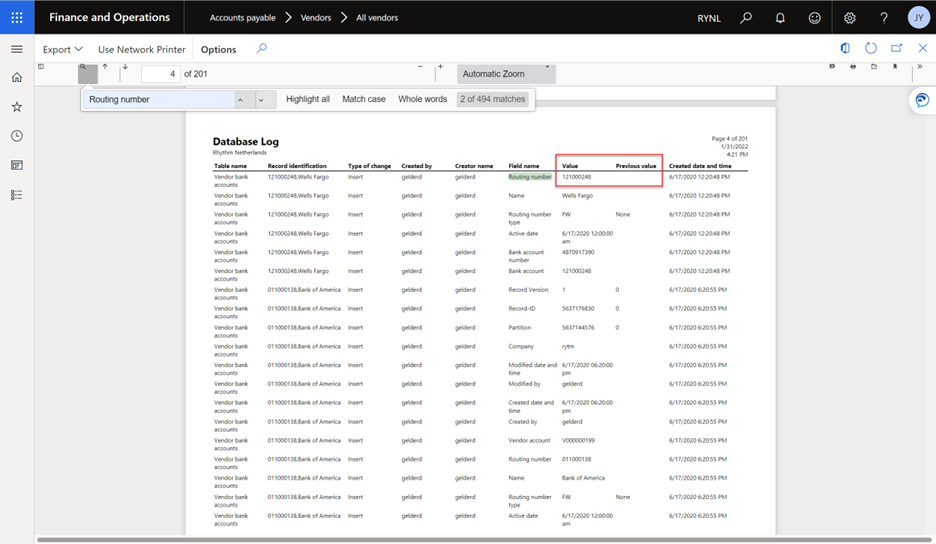Click the page number input field

pos(161,74)
